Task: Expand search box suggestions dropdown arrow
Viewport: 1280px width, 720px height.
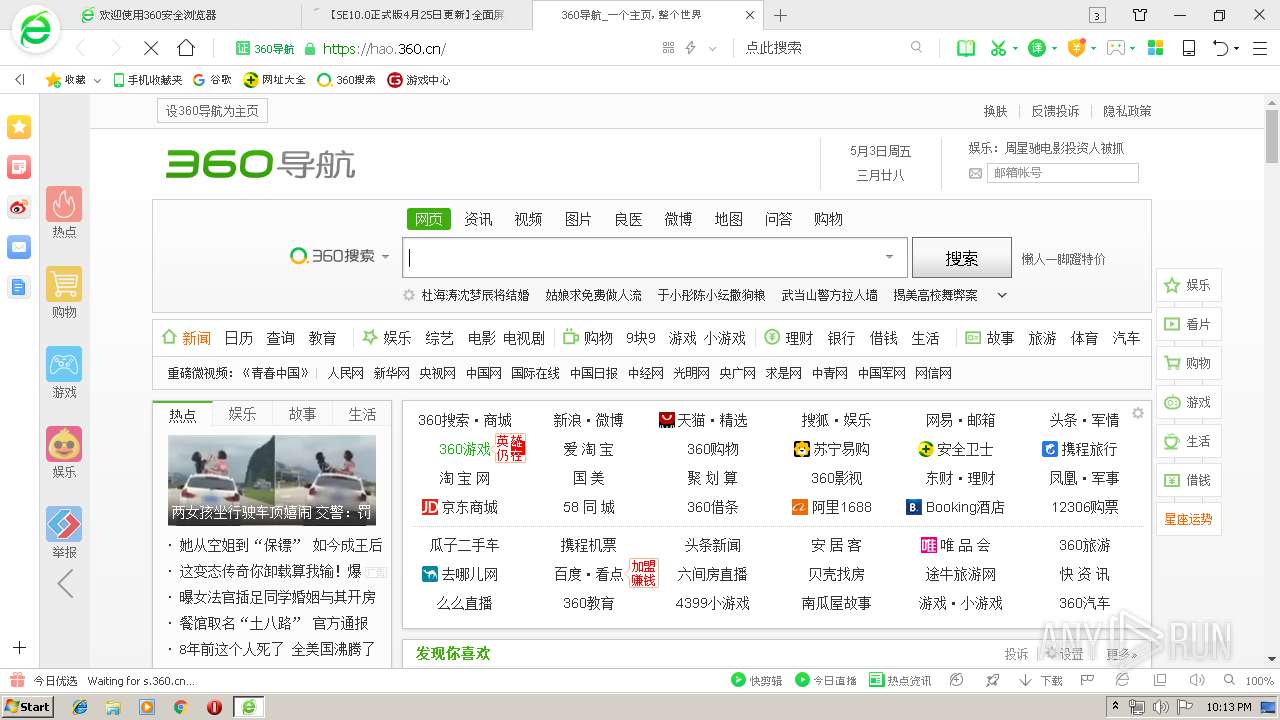Action: [x=889, y=257]
